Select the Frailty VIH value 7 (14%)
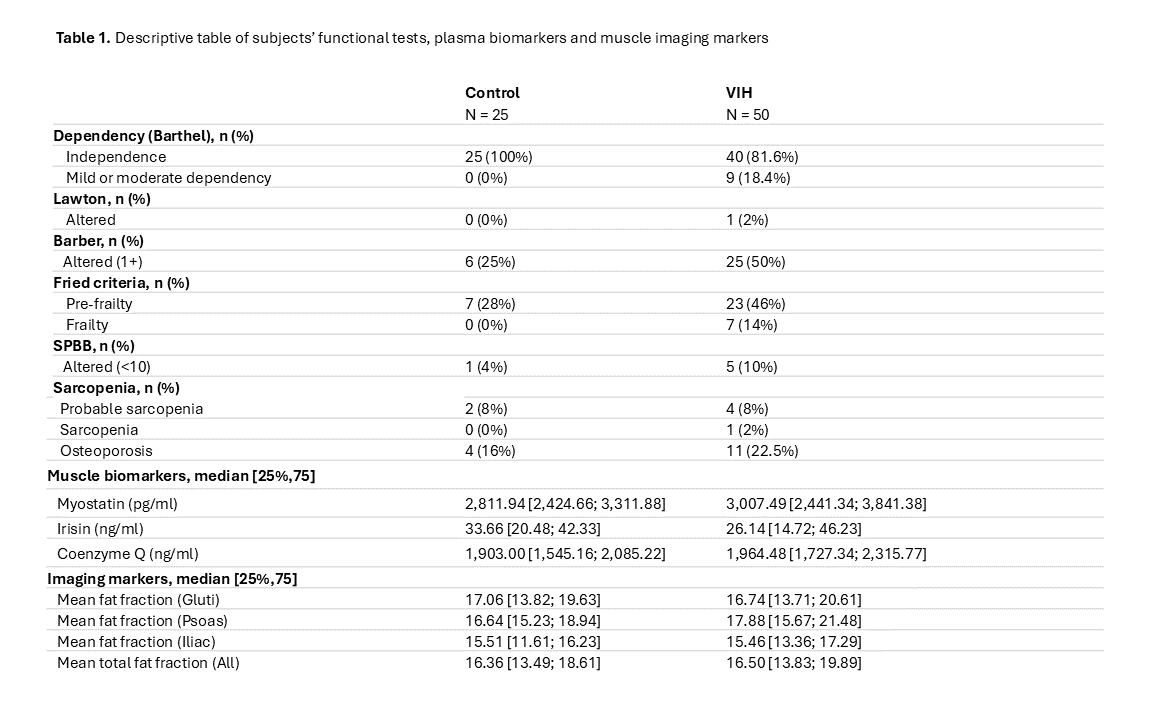The width and height of the screenshot is (1159, 705). [751, 325]
